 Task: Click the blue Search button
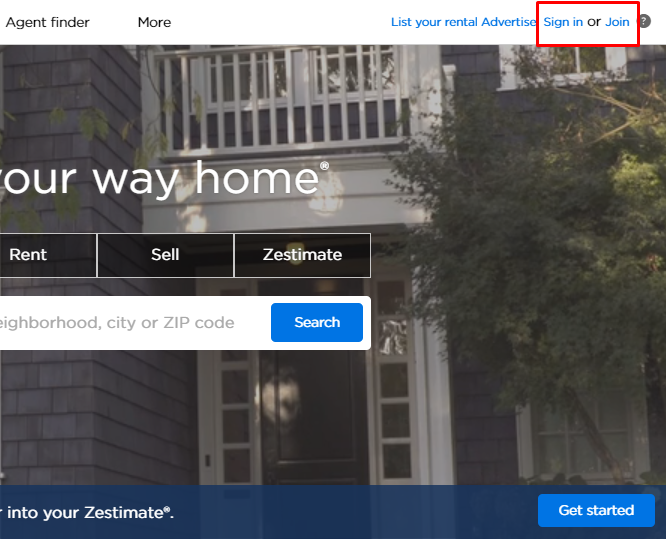pyautogui.click(x=317, y=322)
